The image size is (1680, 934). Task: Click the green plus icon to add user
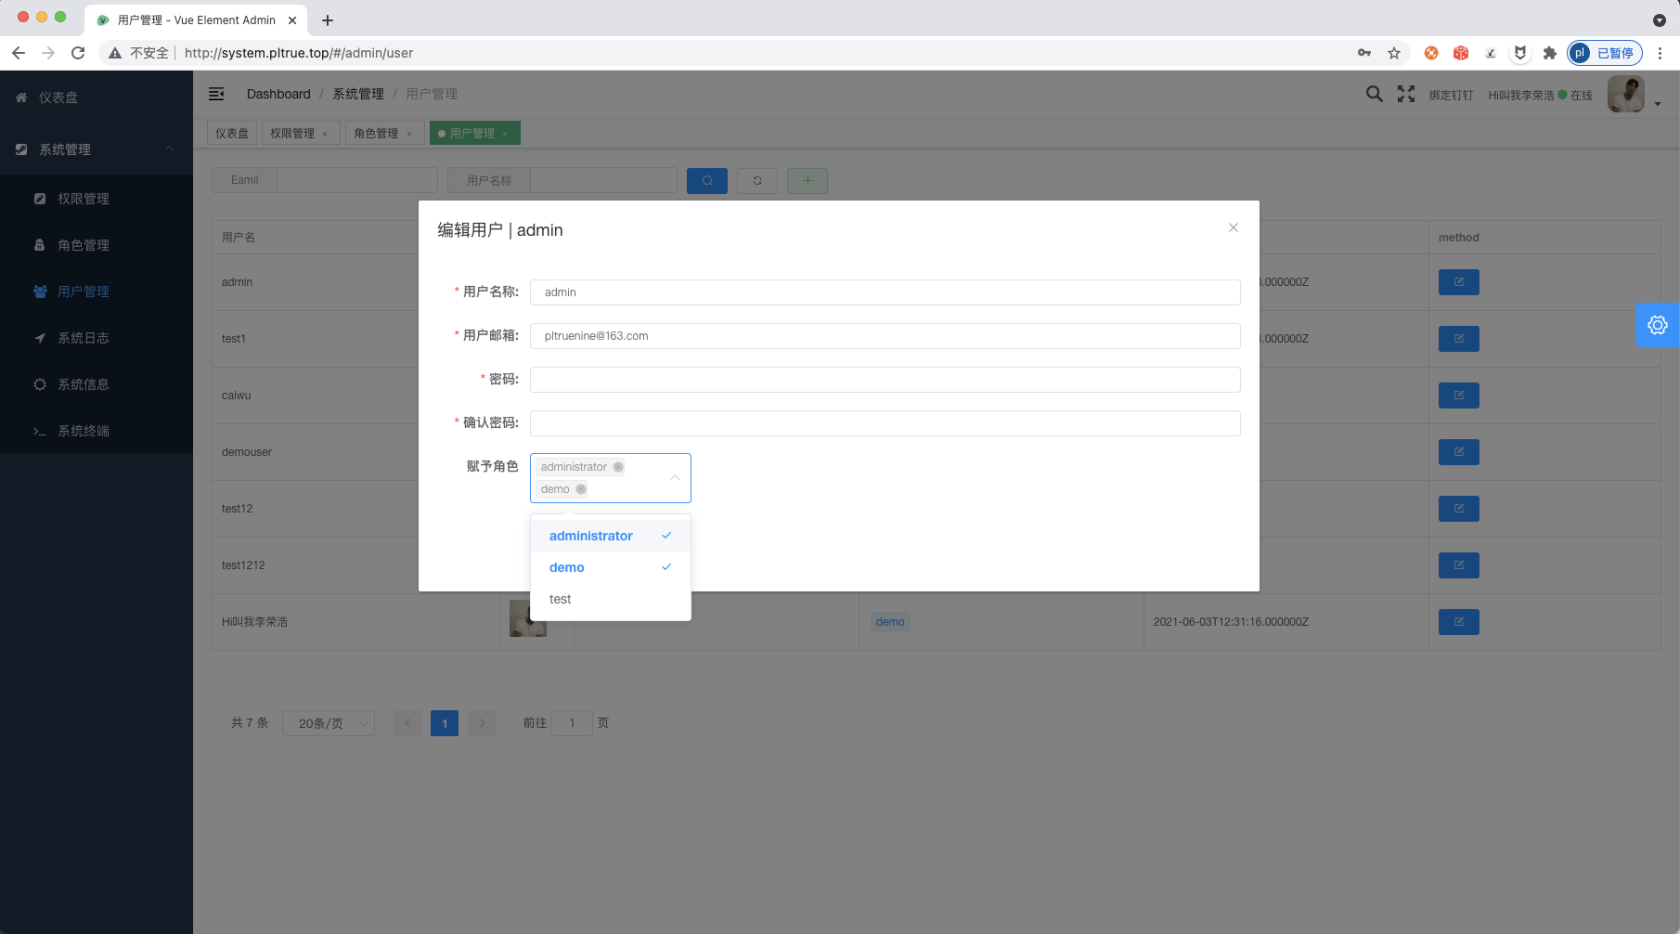coord(807,180)
